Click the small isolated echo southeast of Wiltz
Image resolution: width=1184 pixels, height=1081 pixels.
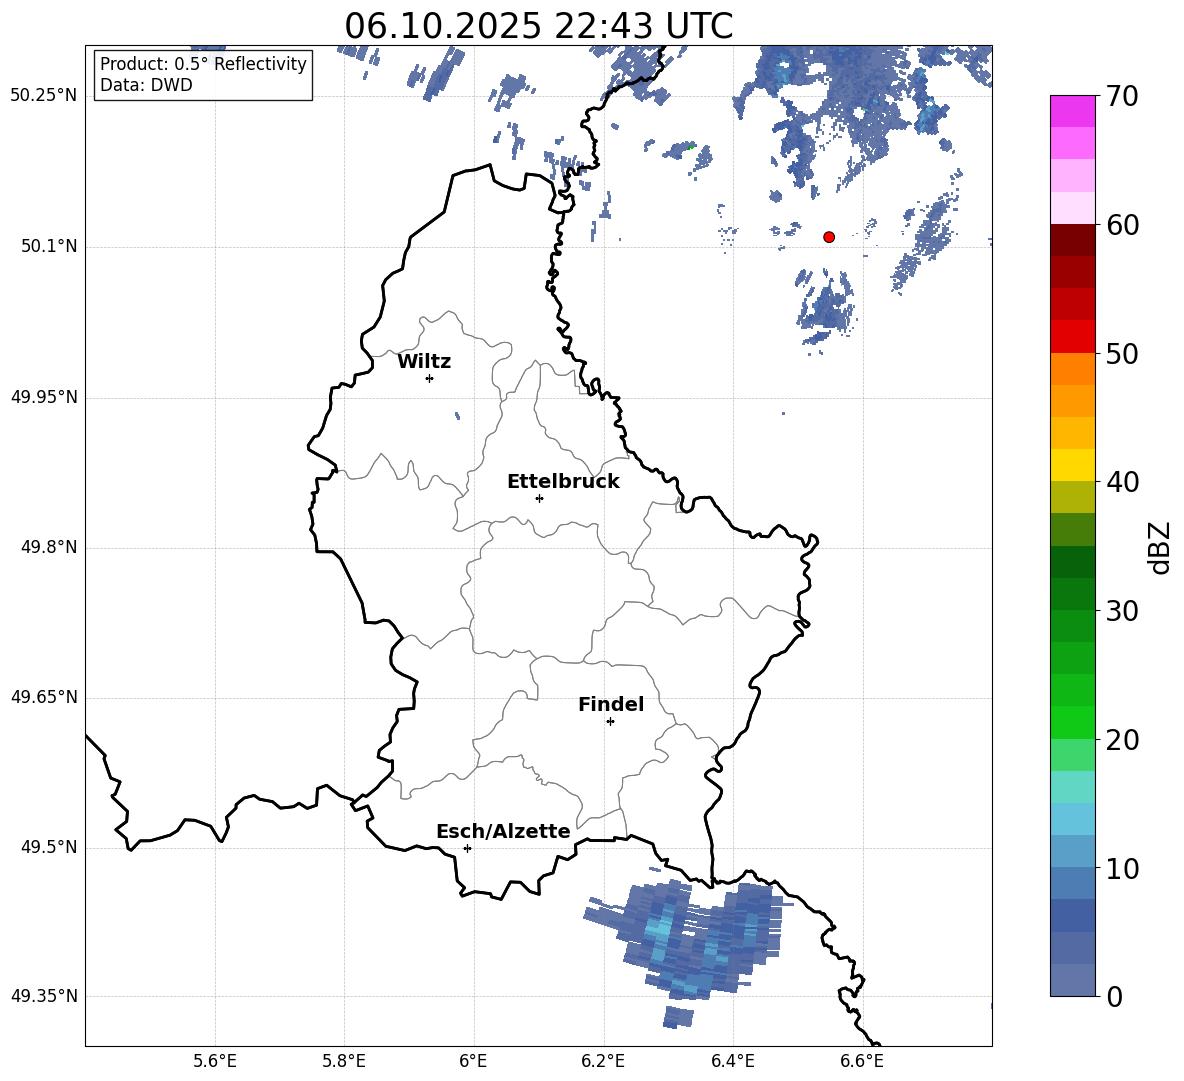click(x=458, y=415)
